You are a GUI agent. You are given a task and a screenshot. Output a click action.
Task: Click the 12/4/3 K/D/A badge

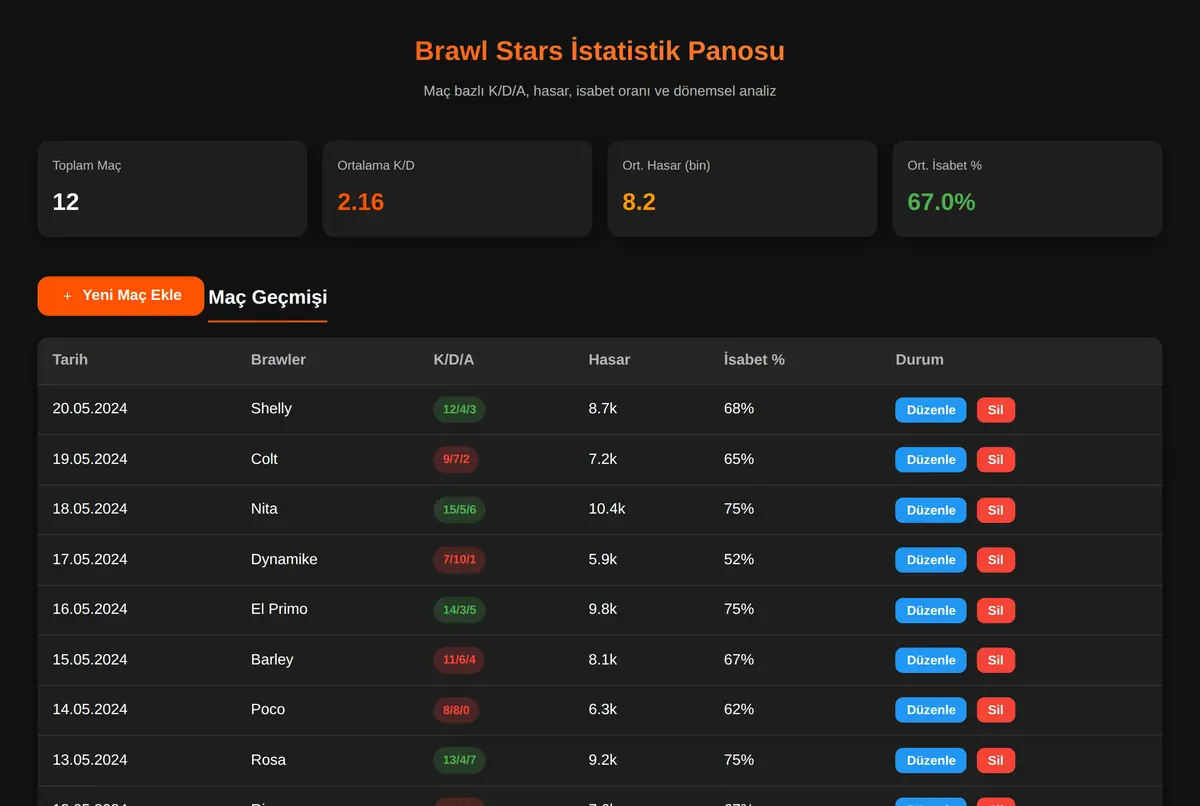459,410
